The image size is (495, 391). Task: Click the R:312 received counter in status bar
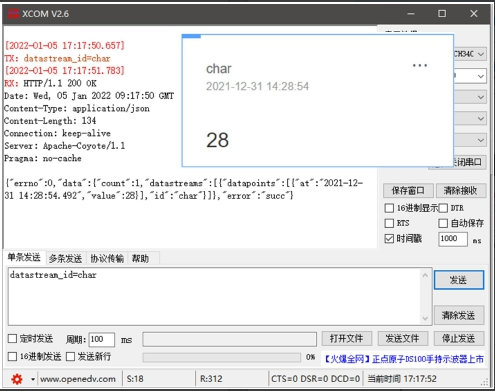pyautogui.click(x=211, y=379)
